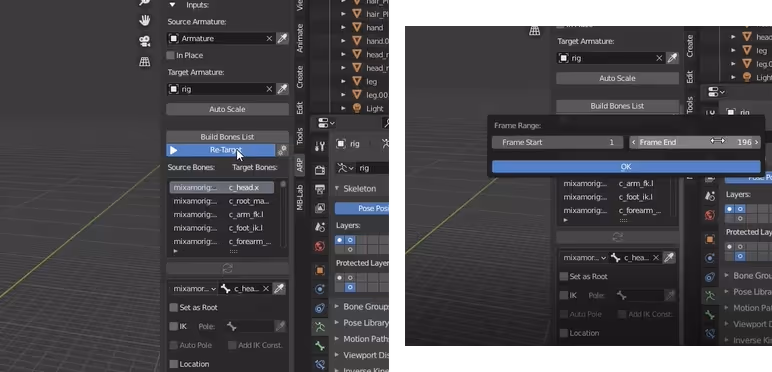Expand Bone Groups panel in left screenshot

coord(337,307)
